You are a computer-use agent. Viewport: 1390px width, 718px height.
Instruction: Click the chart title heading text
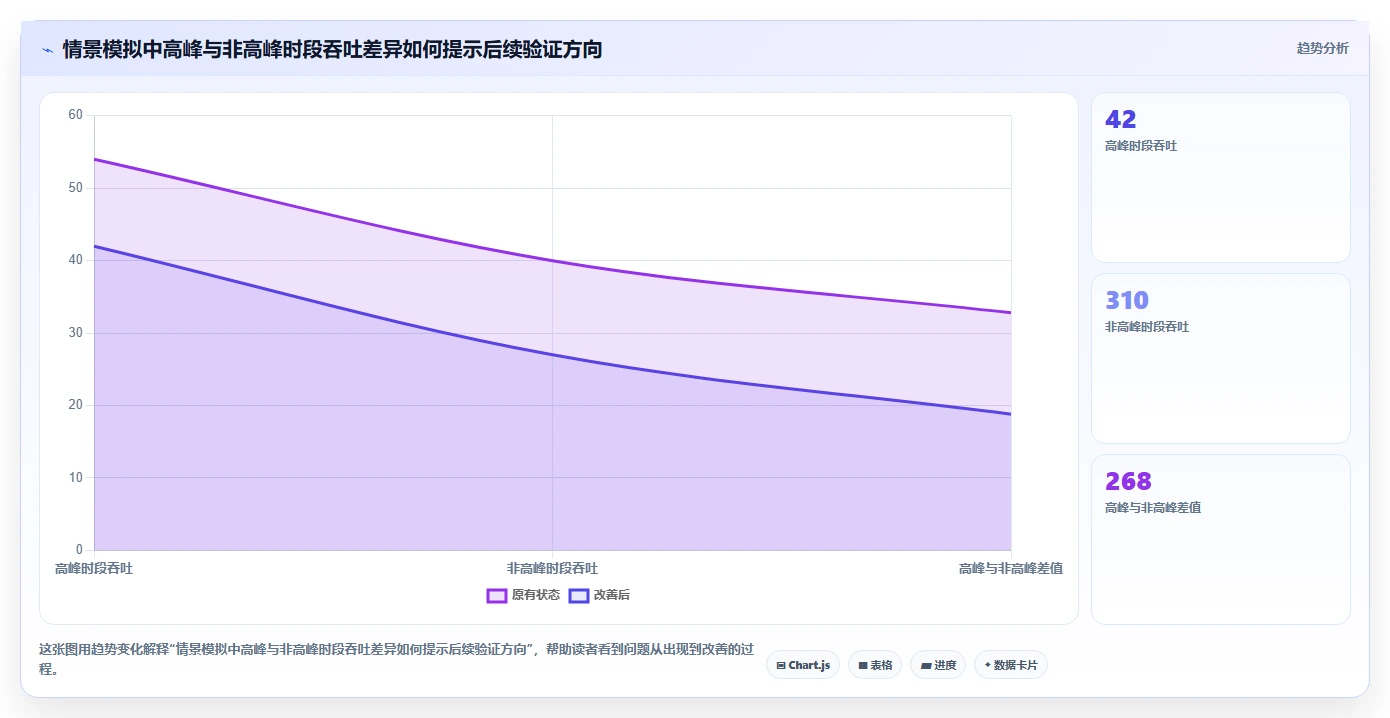tap(332, 49)
